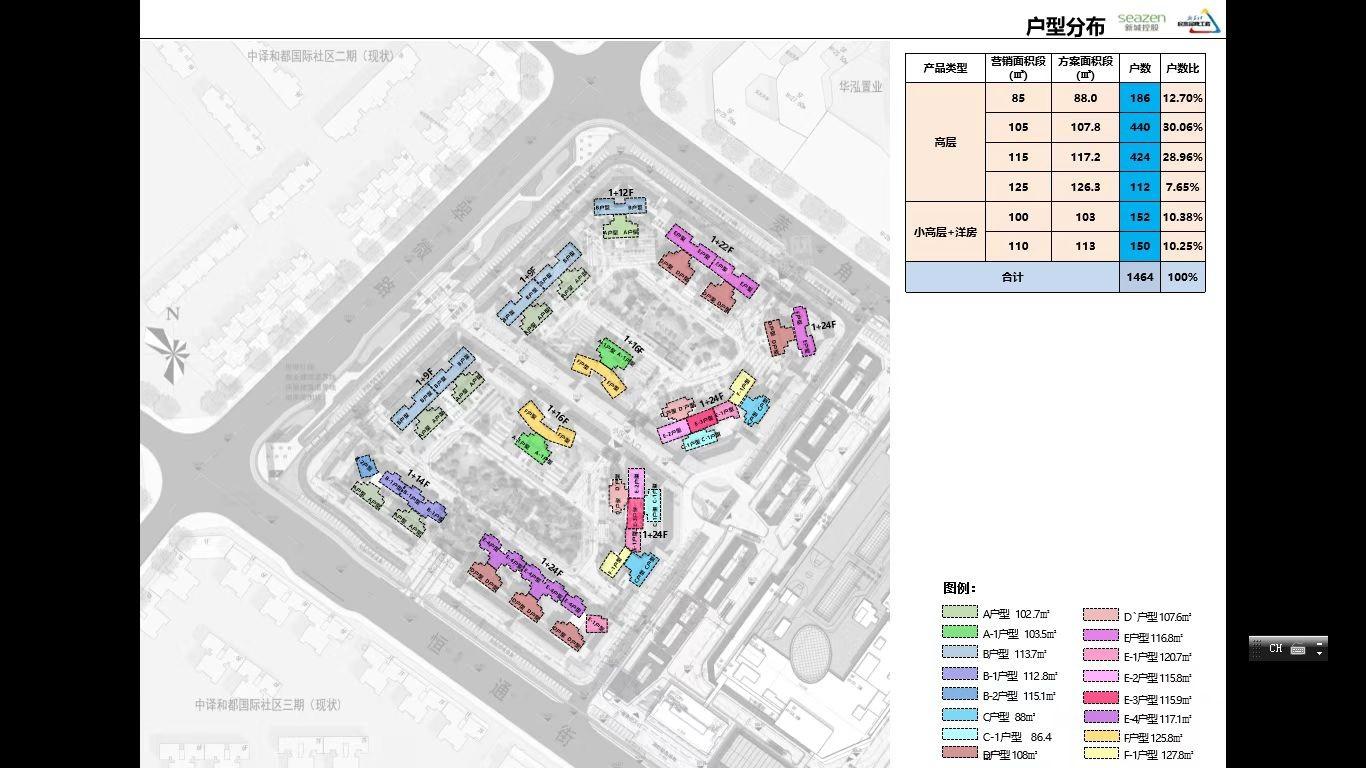Click the 华泓置业 map label
1366x768 pixels.
pyautogui.click(x=861, y=87)
